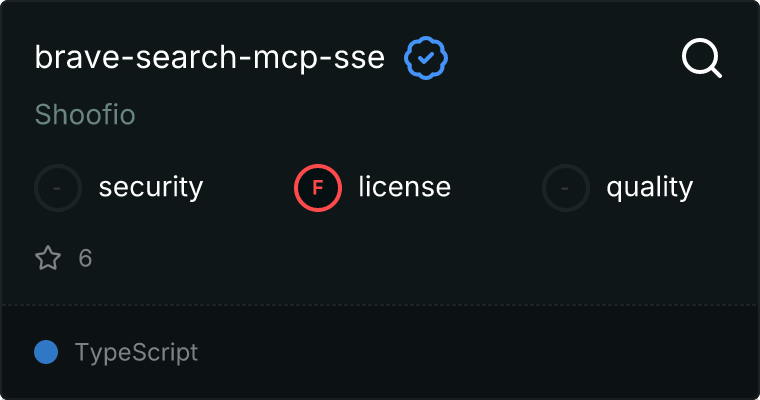Open the brave-search-mcp-sse title link
Image resolution: width=760 pixels, height=400 pixels.
pos(209,58)
